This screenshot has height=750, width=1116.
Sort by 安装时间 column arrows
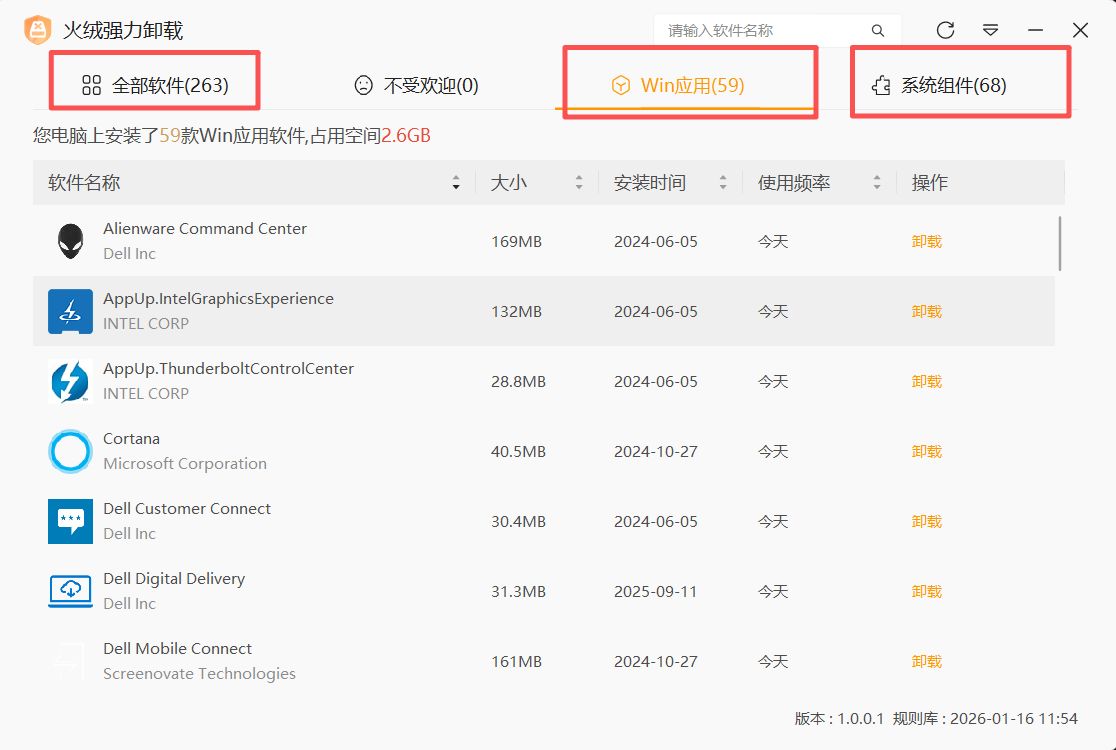(722, 183)
